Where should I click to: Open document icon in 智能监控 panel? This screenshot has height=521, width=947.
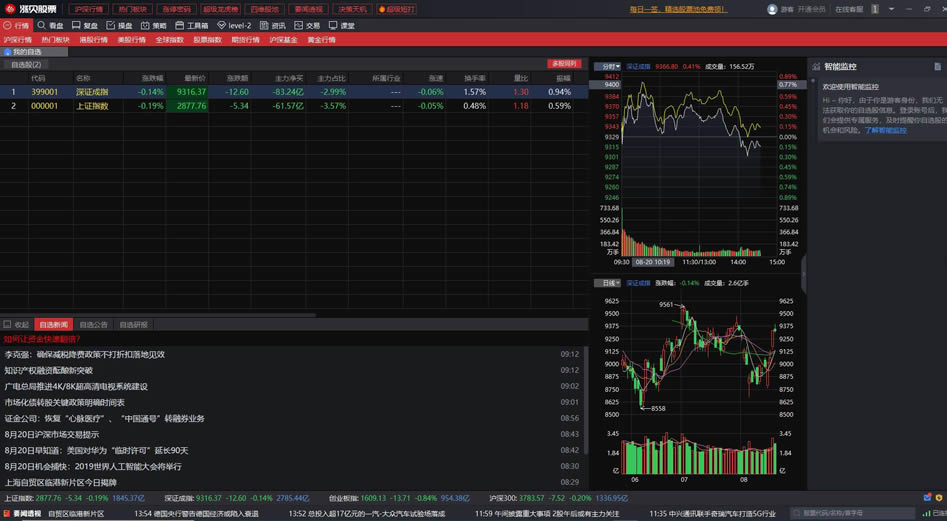tap(937, 66)
